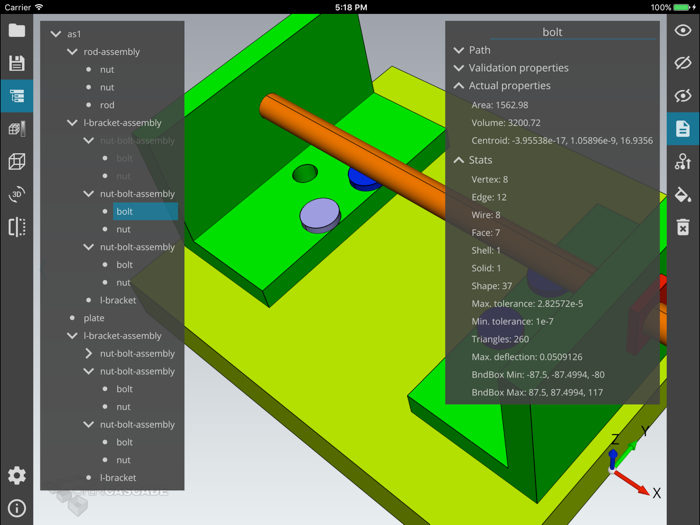700x525 pixels.
Task: Expand the collapsed nut-bolt-assembly node
Action: [88, 354]
